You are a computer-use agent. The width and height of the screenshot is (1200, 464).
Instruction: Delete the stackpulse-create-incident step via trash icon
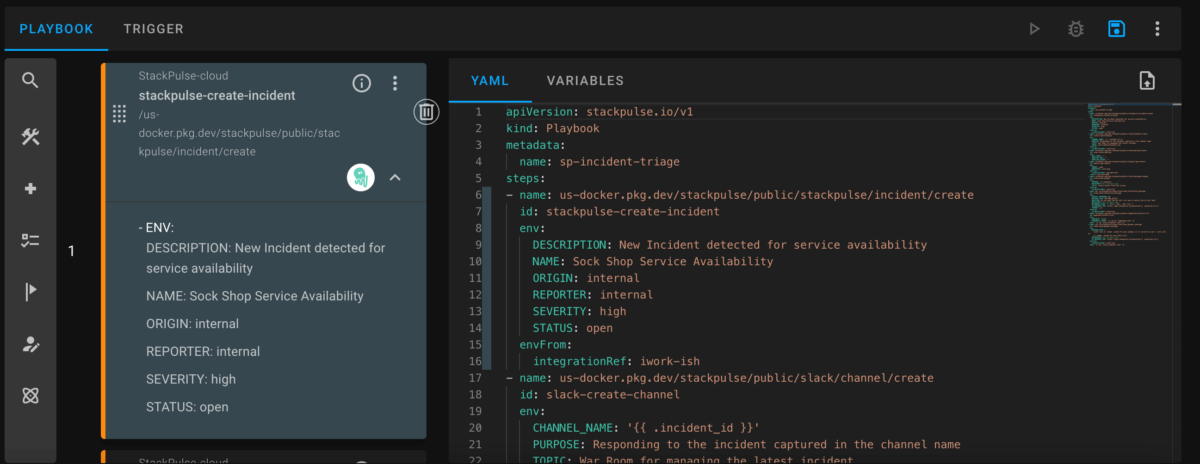(x=426, y=112)
